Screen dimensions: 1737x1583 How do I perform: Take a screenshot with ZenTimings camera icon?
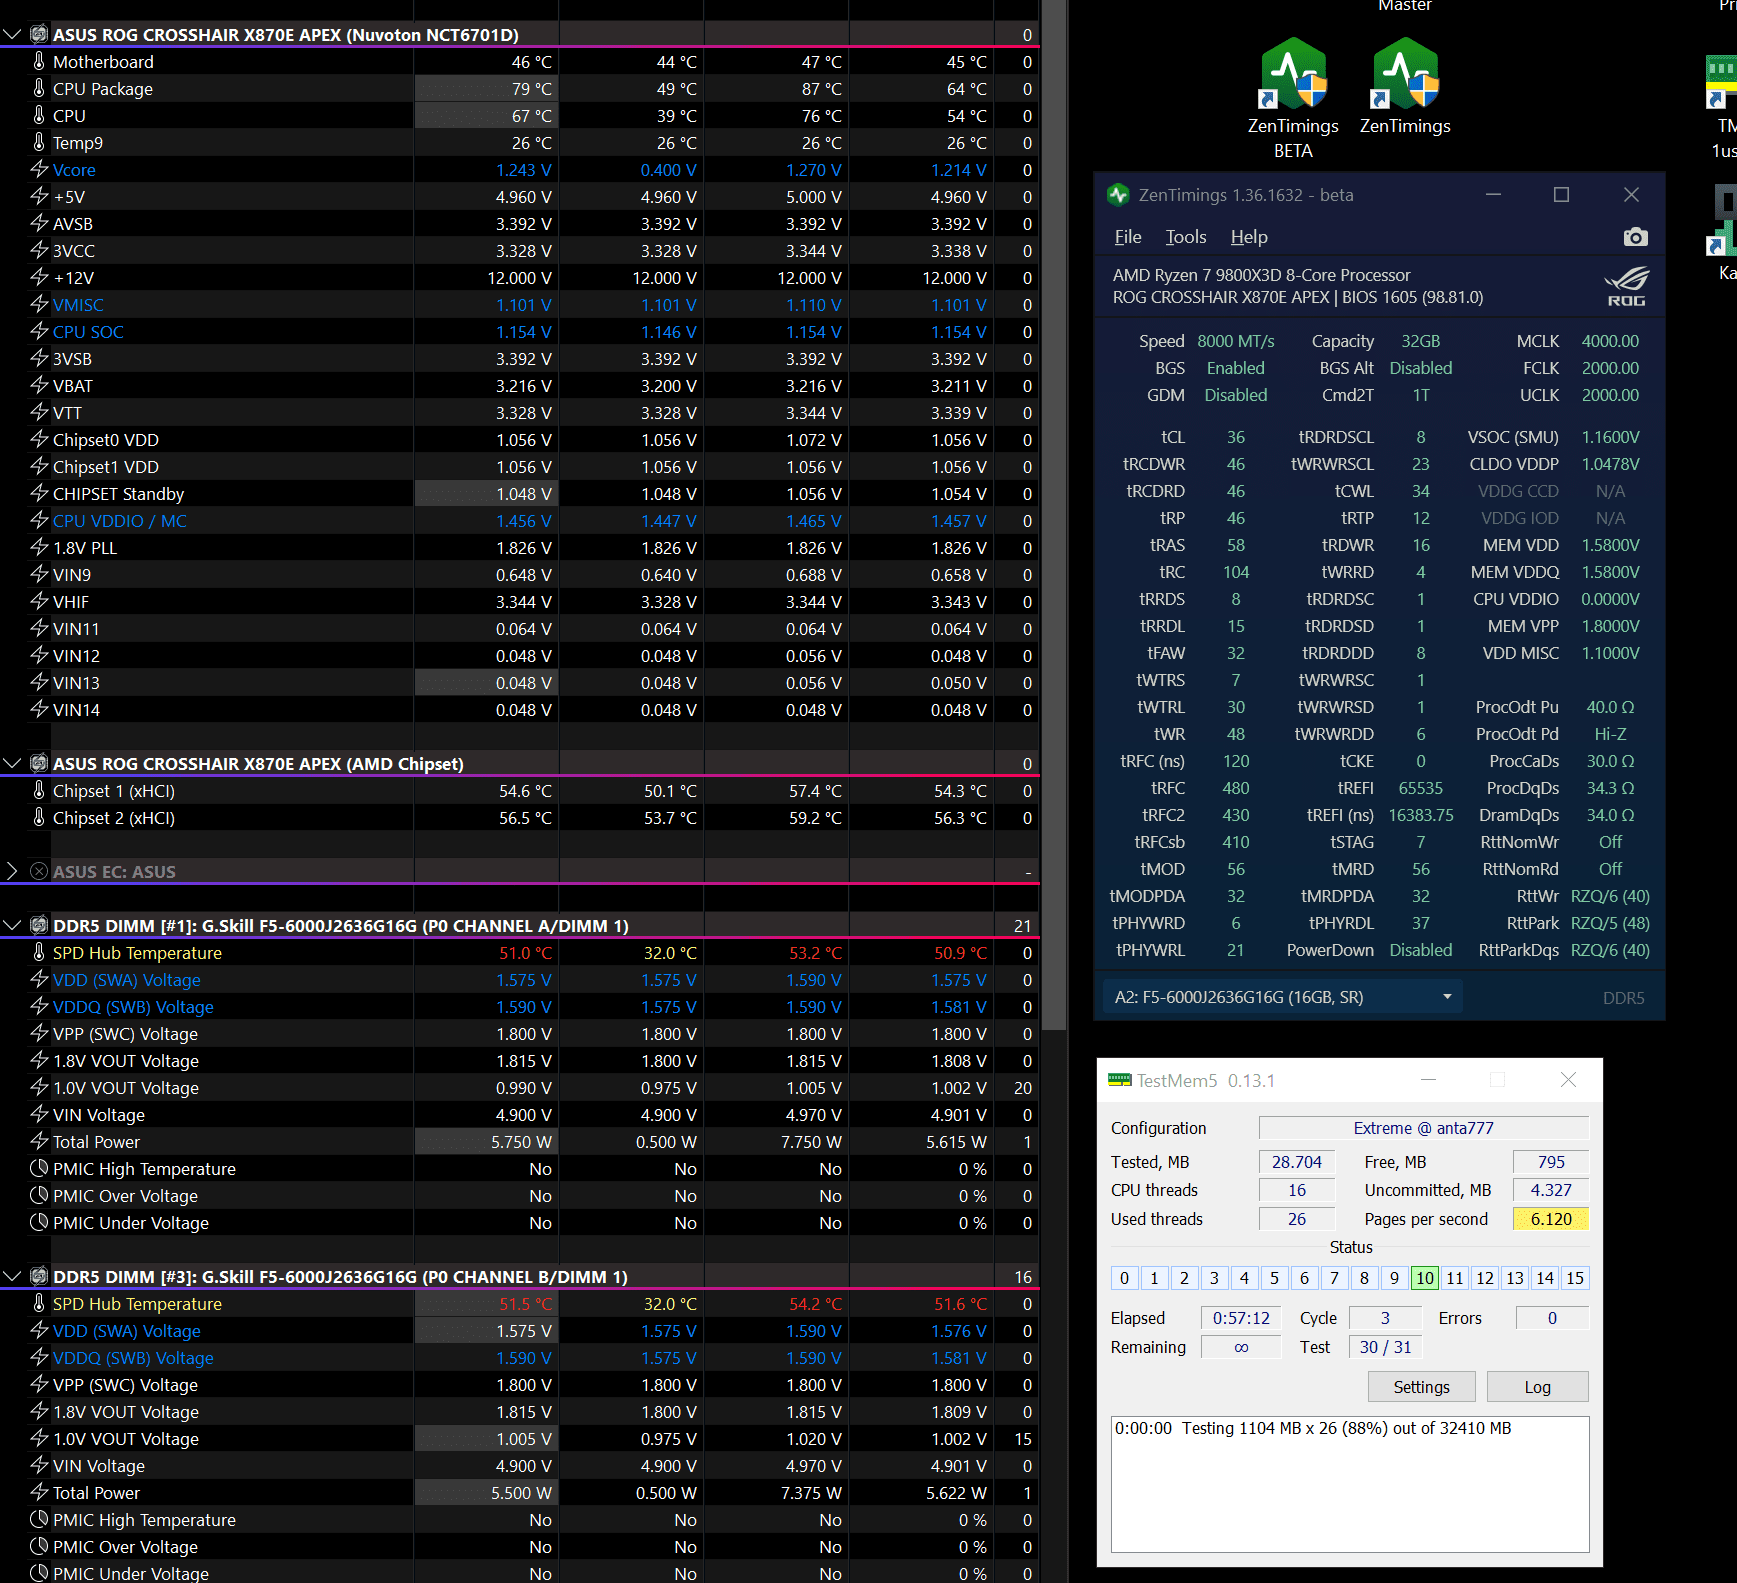pyautogui.click(x=1635, y=237)
